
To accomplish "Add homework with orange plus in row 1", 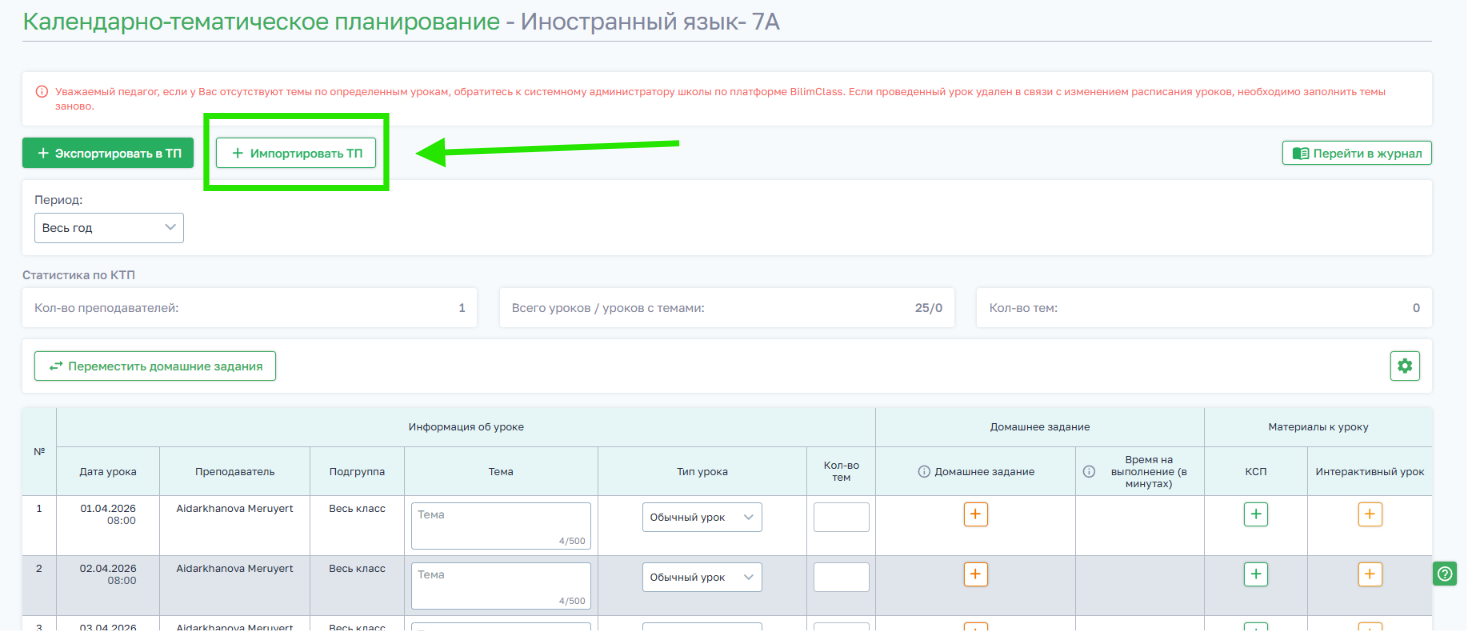I will point(976,514).
